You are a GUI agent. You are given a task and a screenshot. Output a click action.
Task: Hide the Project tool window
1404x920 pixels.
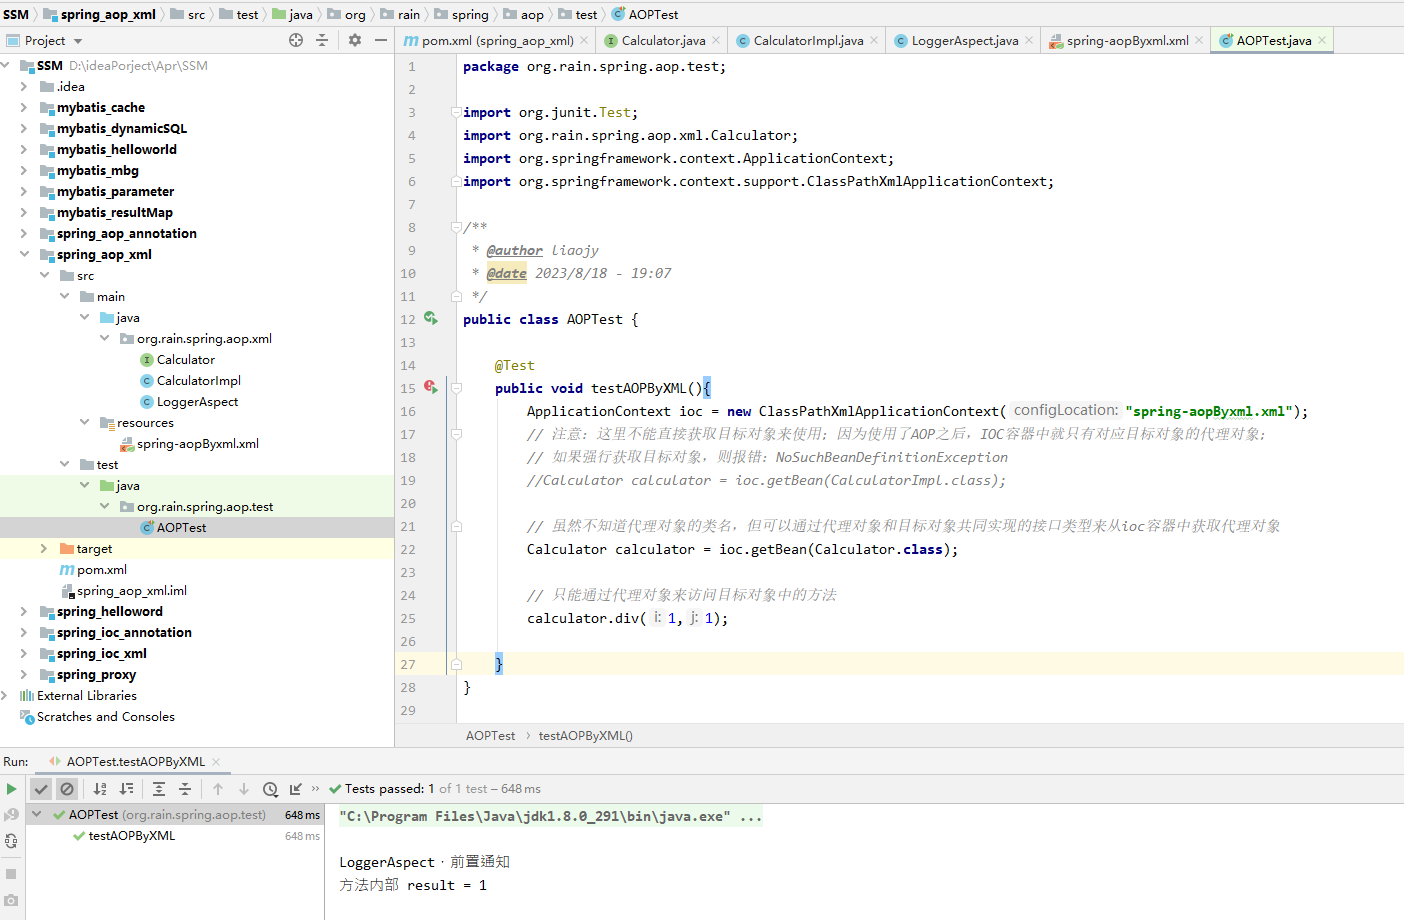coord(381,40)
